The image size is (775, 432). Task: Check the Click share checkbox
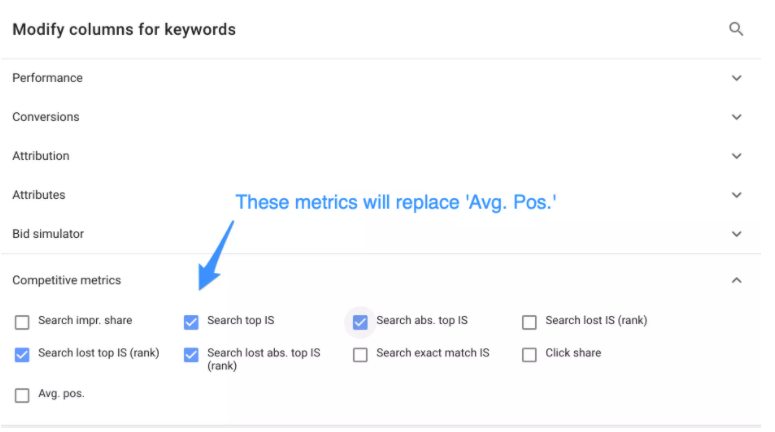pyautogui.click(x=529, y=354)
